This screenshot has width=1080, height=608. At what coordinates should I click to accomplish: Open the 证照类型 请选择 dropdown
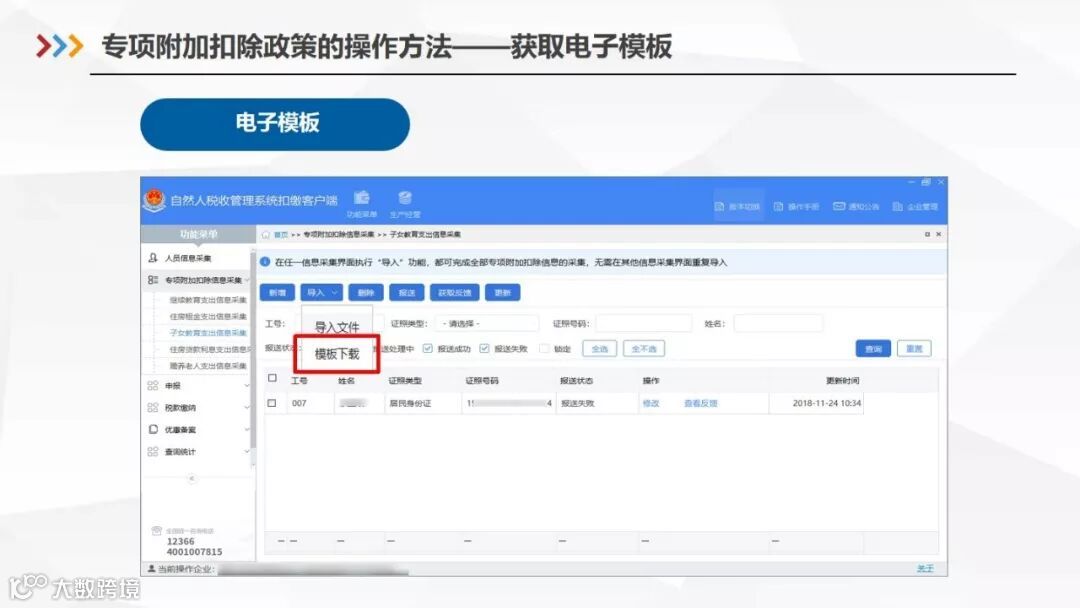coord(488,324)
